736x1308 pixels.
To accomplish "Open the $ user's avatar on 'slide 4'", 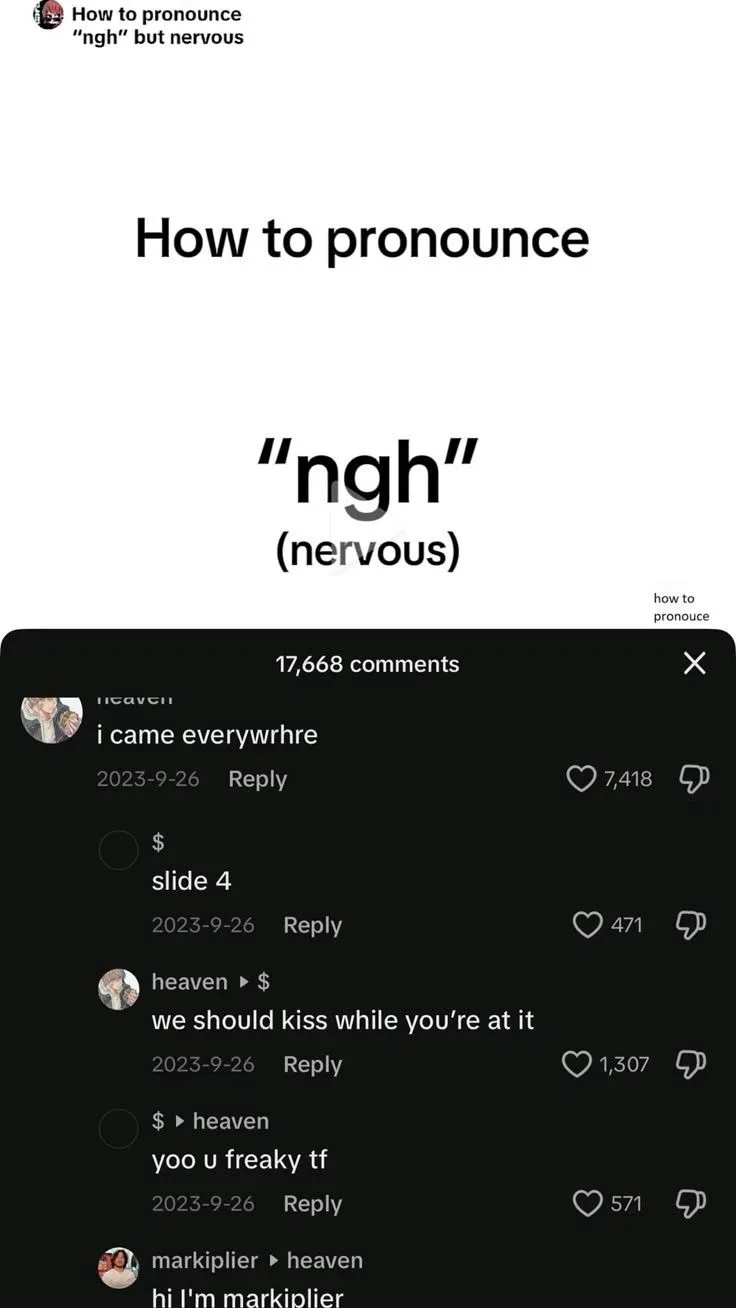I will tap(118, 850).
